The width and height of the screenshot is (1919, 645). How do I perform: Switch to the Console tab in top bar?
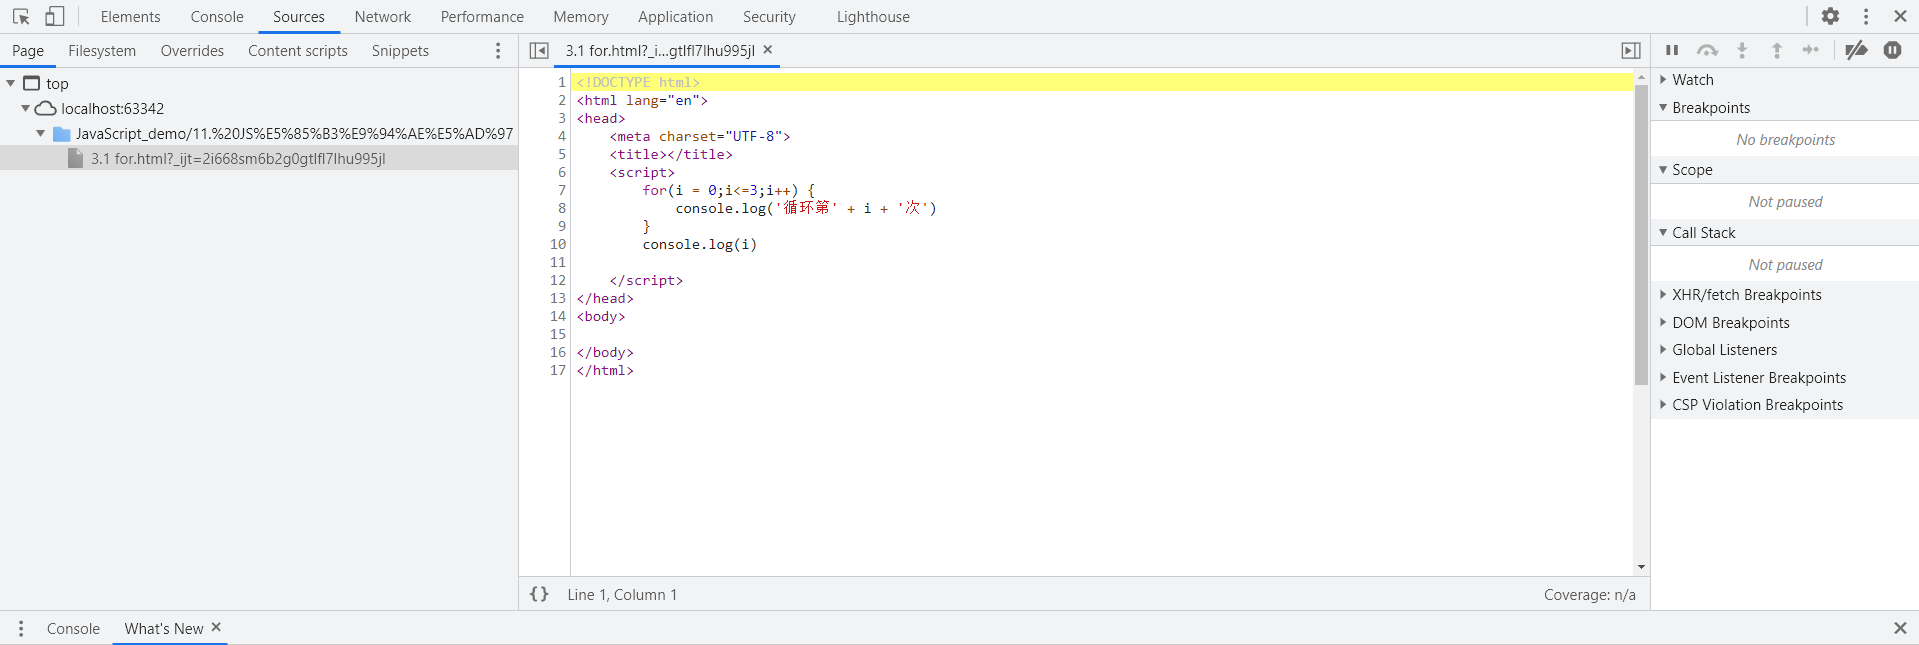click(x=217, y=17)
